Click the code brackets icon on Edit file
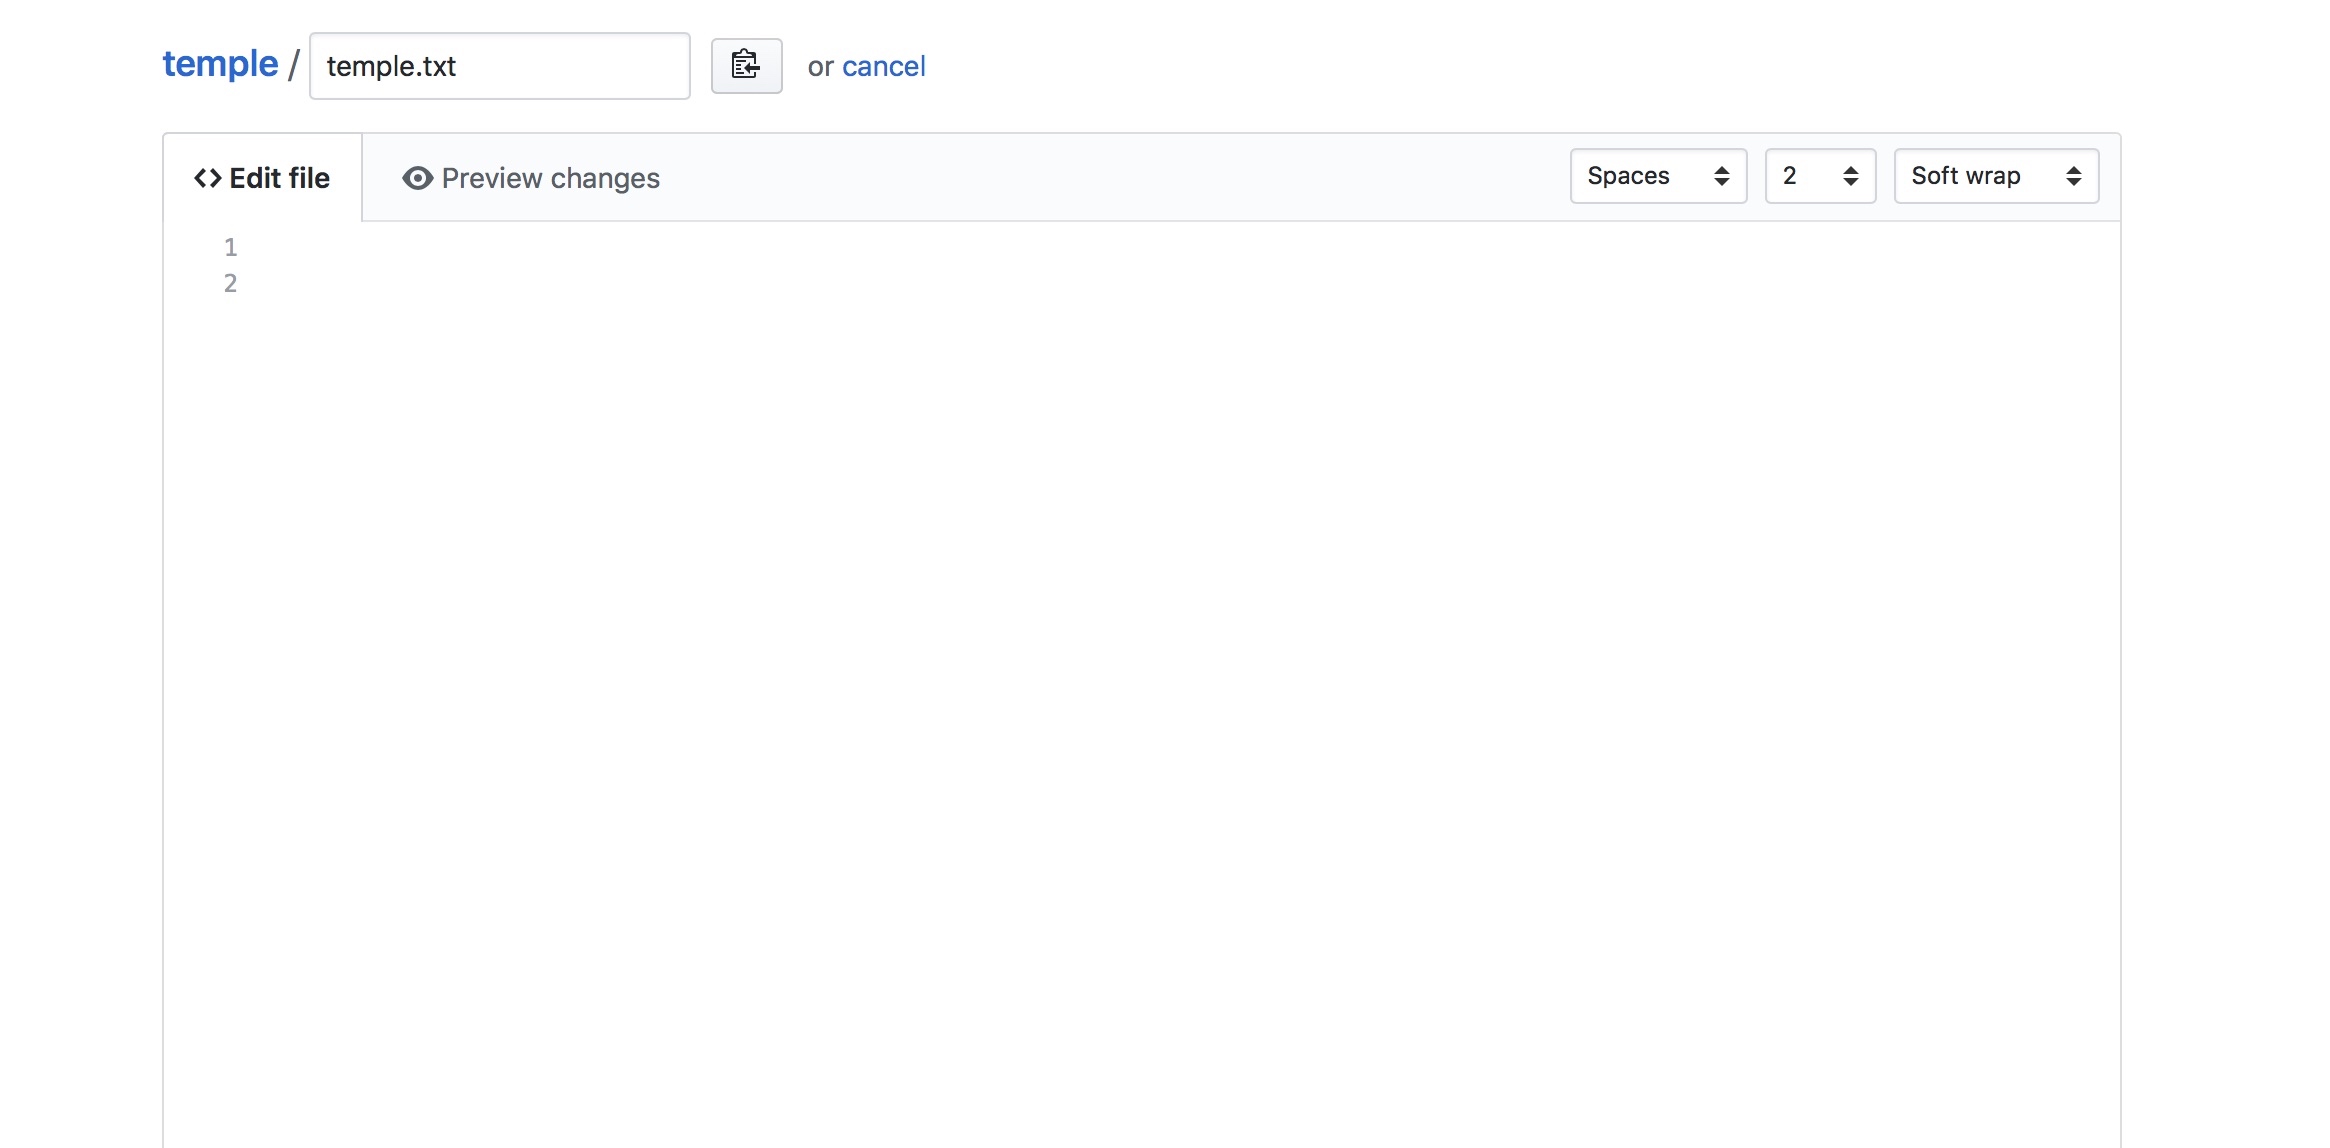 tap(208, 178)
